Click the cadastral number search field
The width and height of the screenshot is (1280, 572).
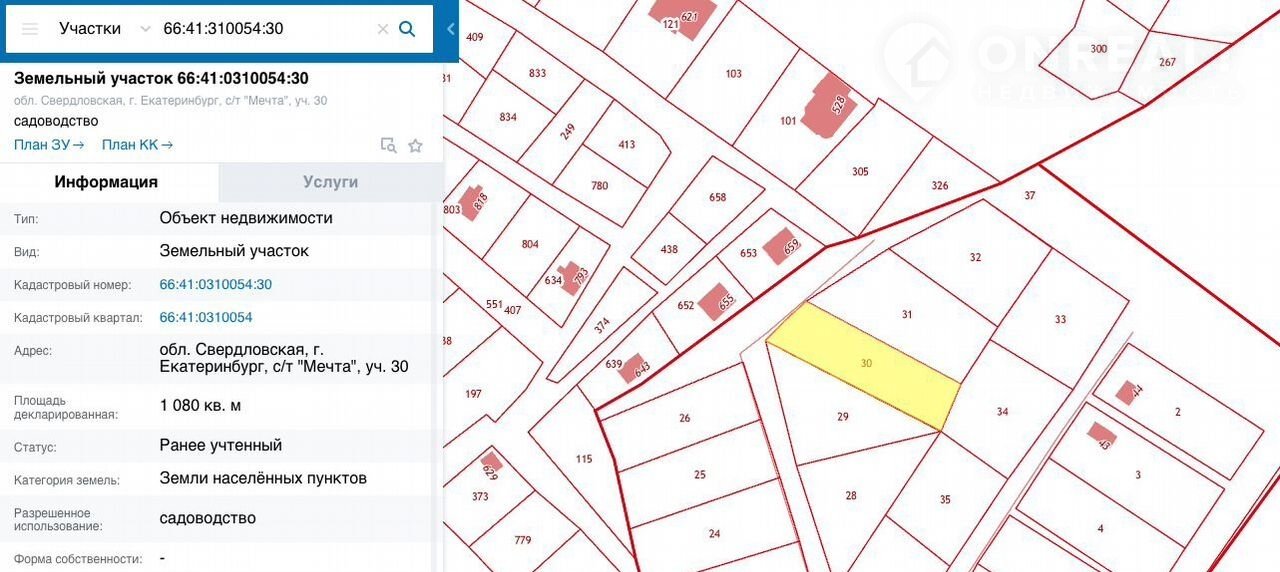[x=265, y=29]
